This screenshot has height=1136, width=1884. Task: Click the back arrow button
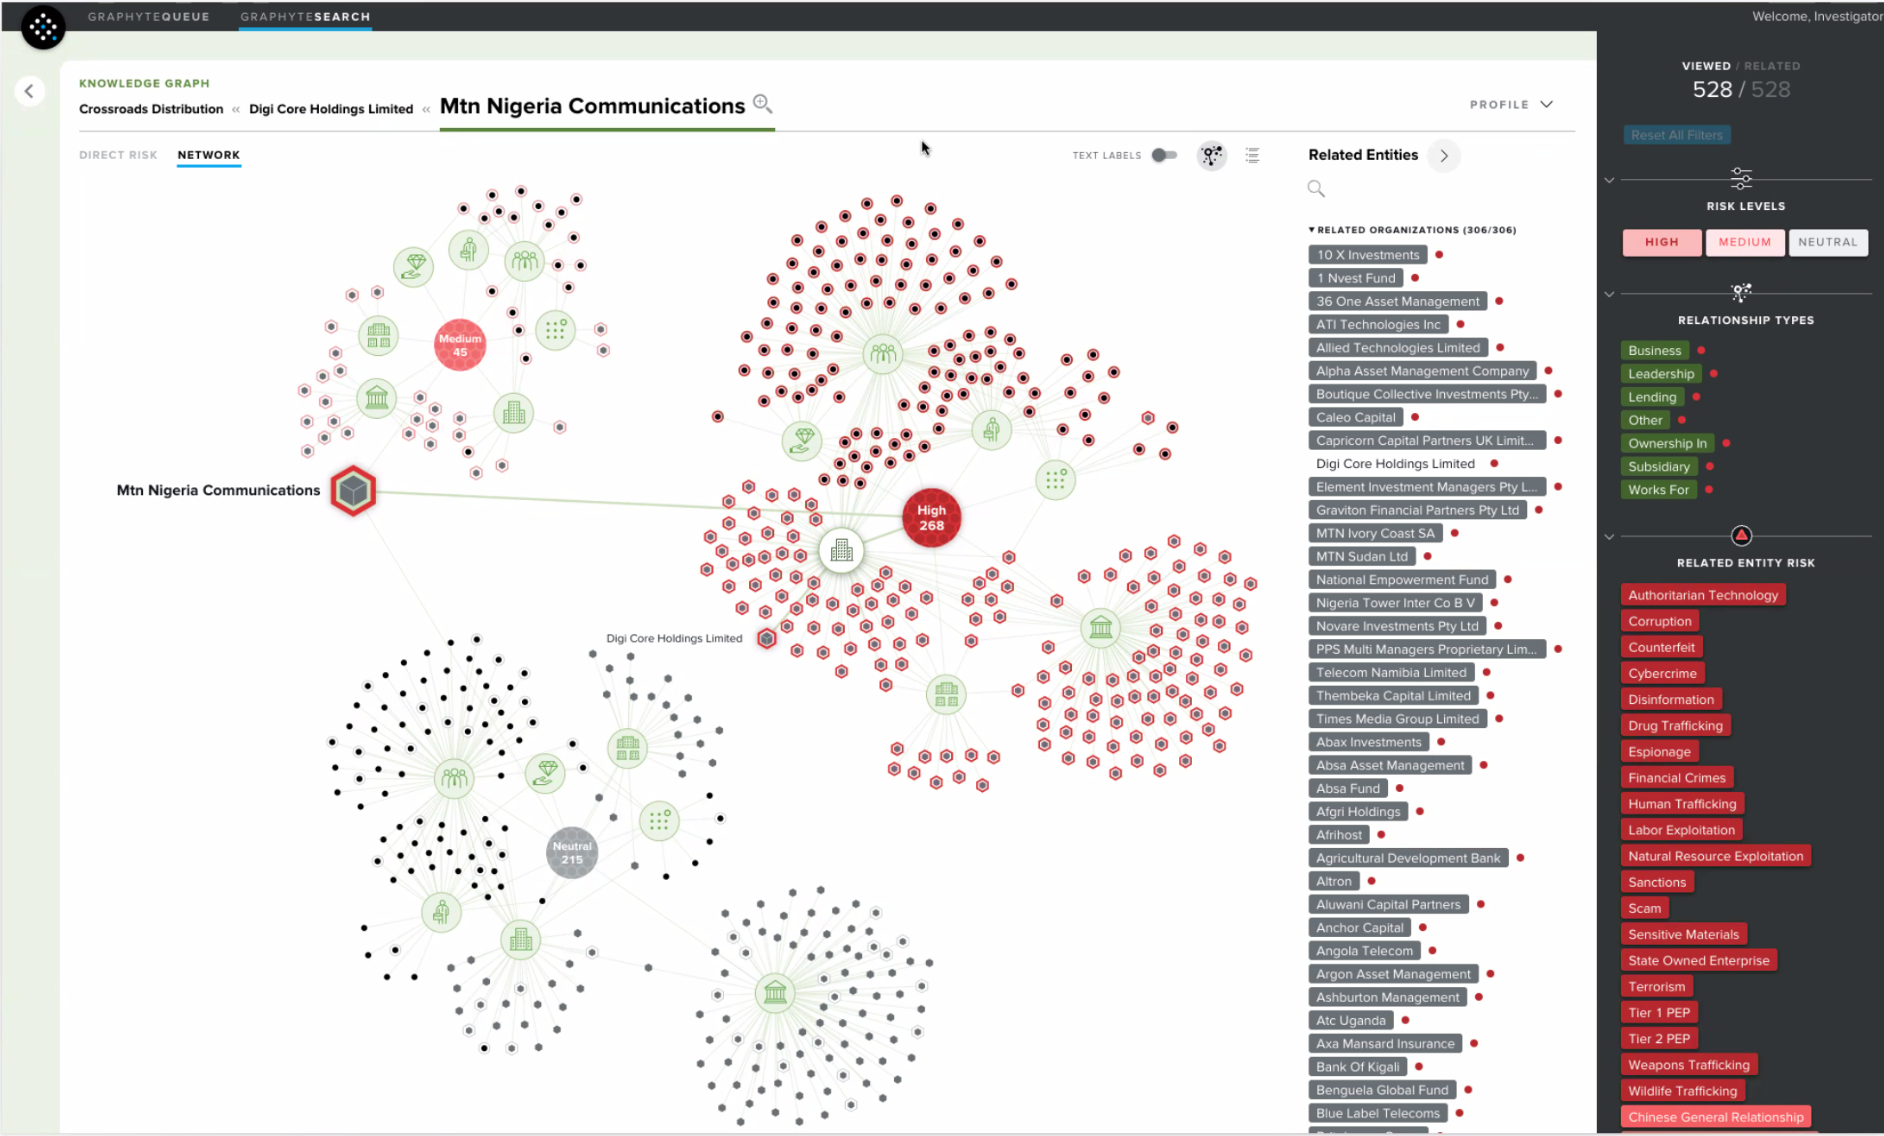point(29,91)
